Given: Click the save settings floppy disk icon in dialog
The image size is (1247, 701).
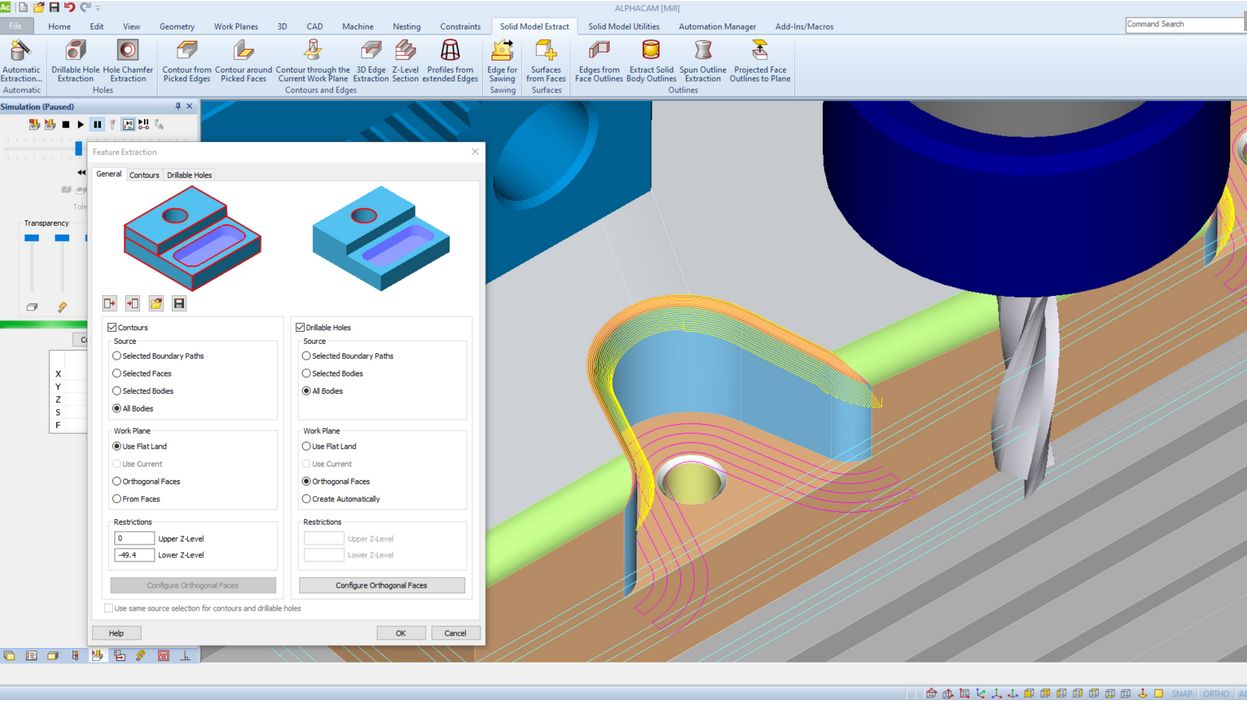Looking at the screenshot, I should 179,303.
